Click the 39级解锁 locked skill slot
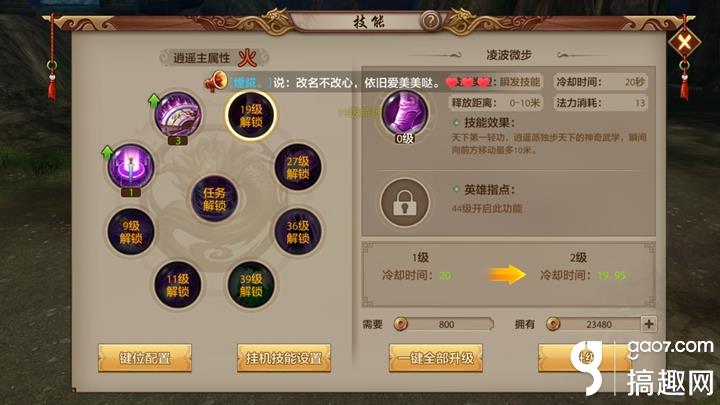Image resolution: width=720 pixels, height=405 pixels. tap(251, 285)
